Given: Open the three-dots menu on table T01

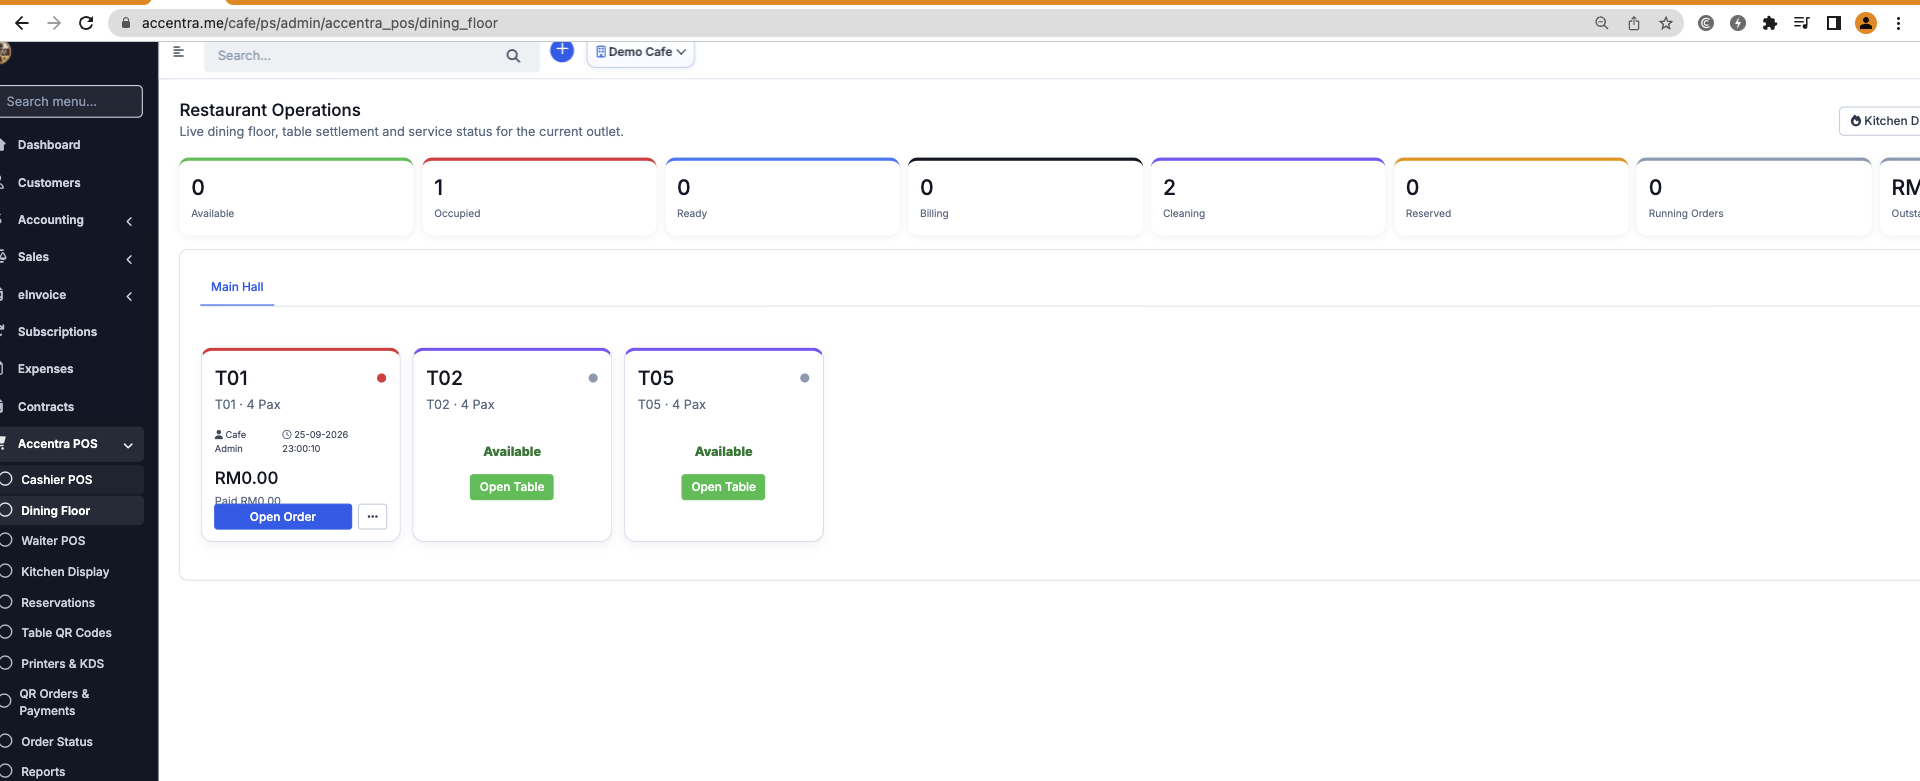Looking at the screenshot, I should click(x=372, y=517).
